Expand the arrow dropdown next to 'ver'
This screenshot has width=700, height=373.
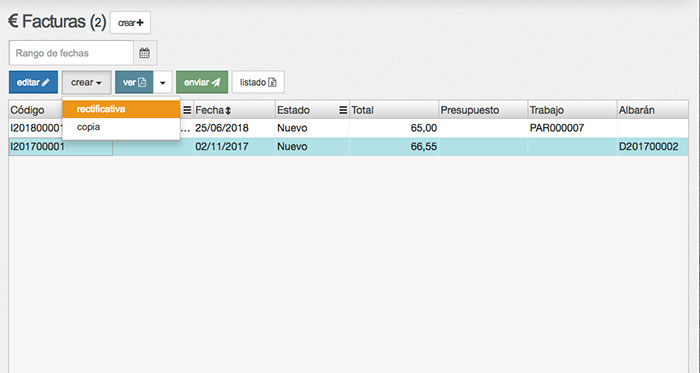(162, 82)
